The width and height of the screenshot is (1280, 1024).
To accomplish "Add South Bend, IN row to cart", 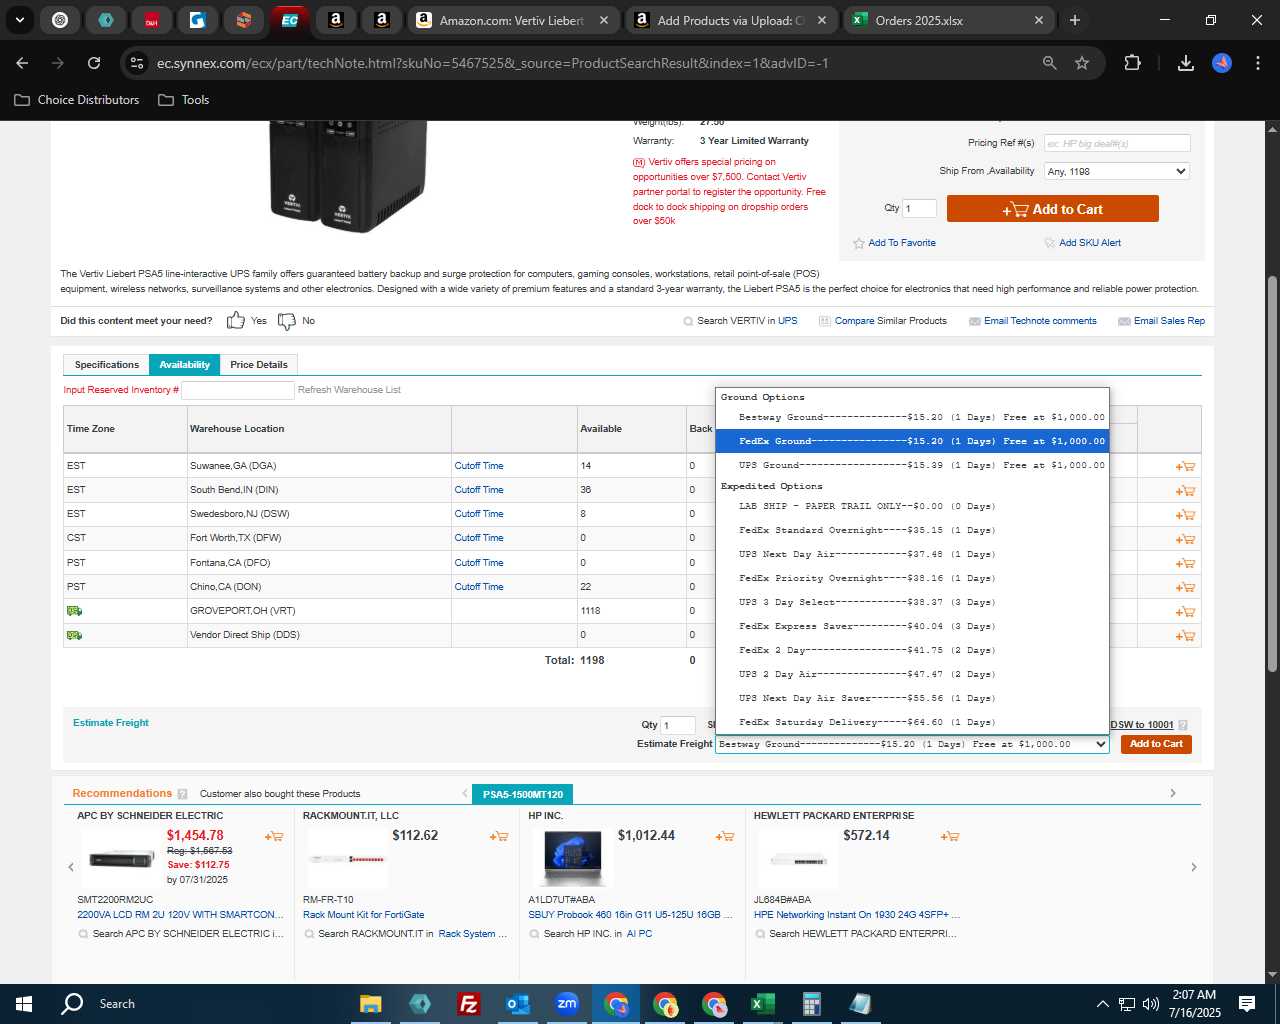I will point(1185,490).
